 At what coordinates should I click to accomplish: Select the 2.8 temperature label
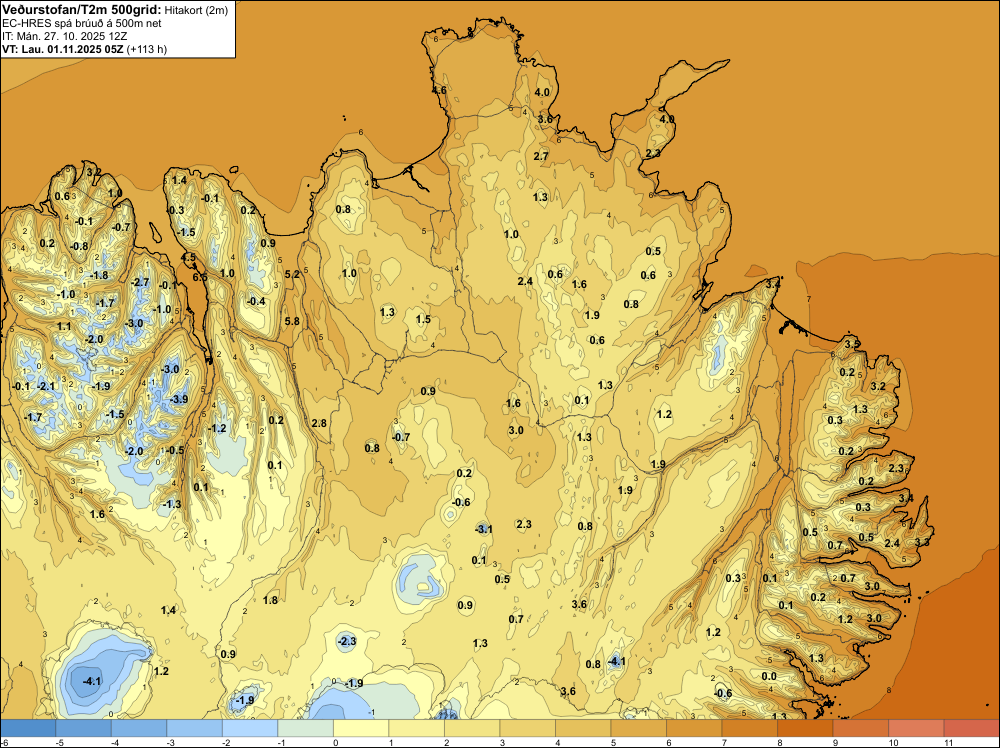point(319,423)
